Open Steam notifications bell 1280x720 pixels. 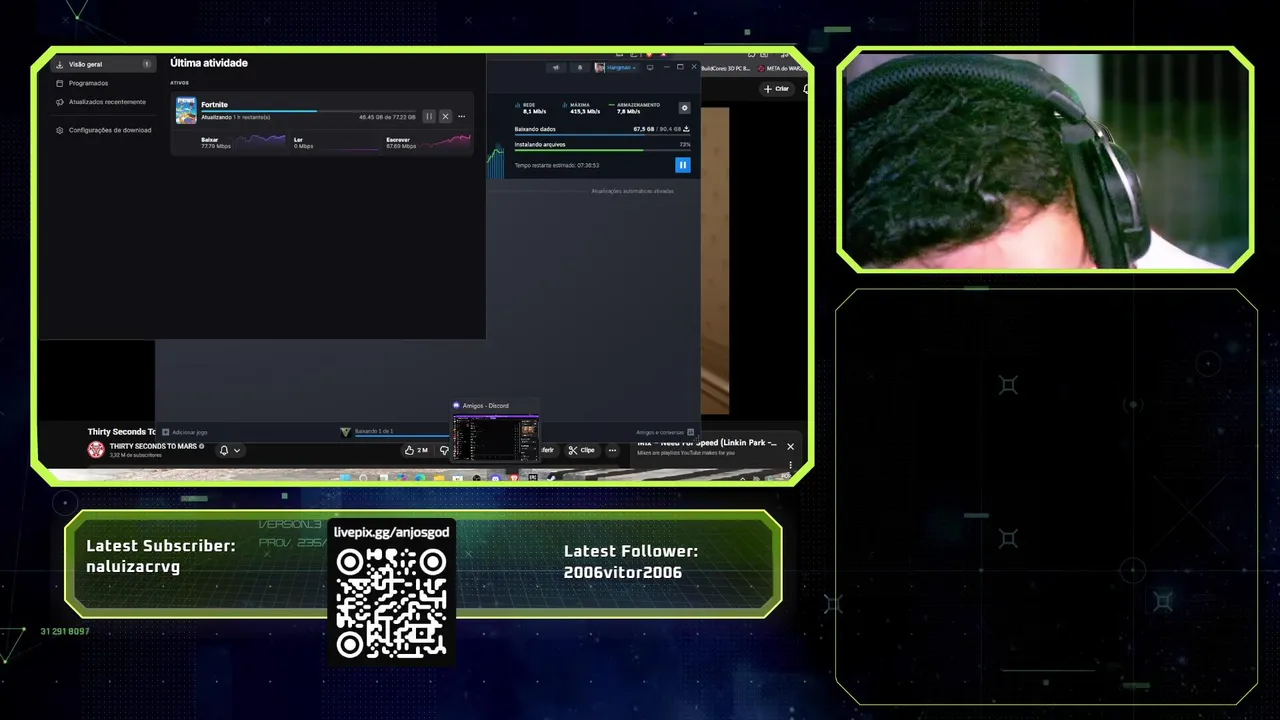pos(580,67)
